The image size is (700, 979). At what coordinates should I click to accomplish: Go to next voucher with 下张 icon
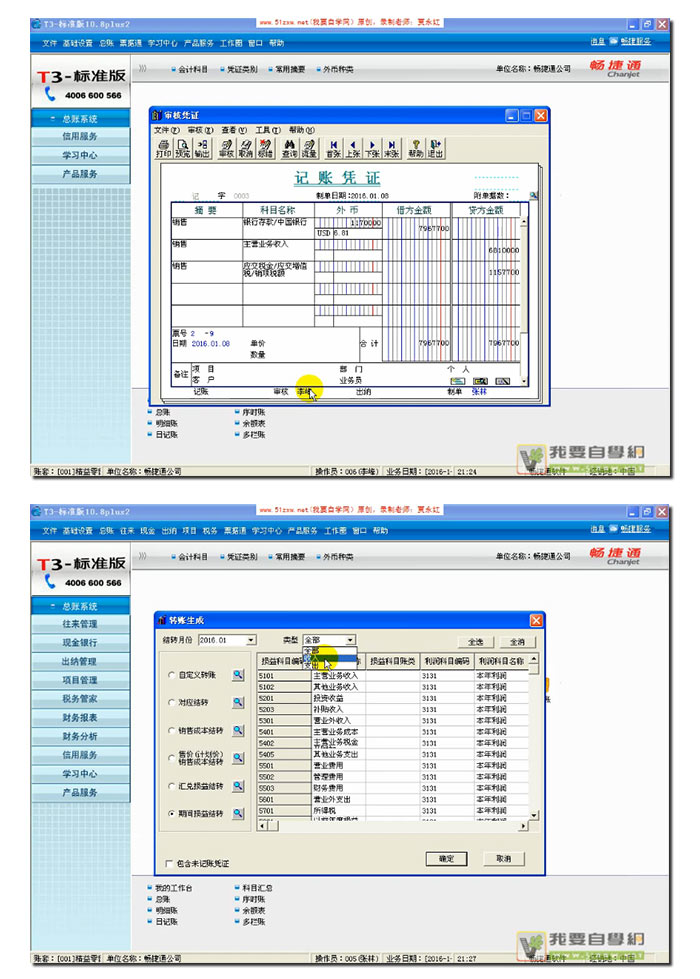[x=372, y=149]
